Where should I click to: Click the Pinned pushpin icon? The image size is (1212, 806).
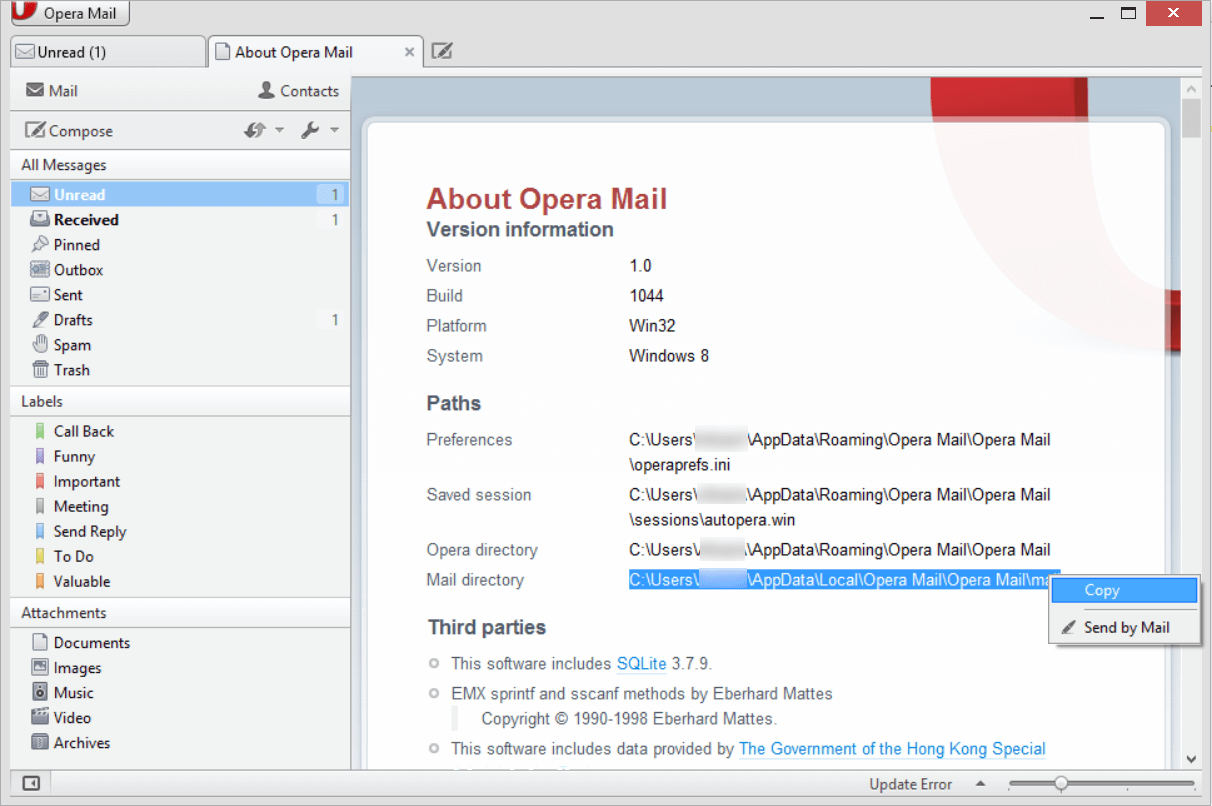pyautogui.click(x=40, y=244)
